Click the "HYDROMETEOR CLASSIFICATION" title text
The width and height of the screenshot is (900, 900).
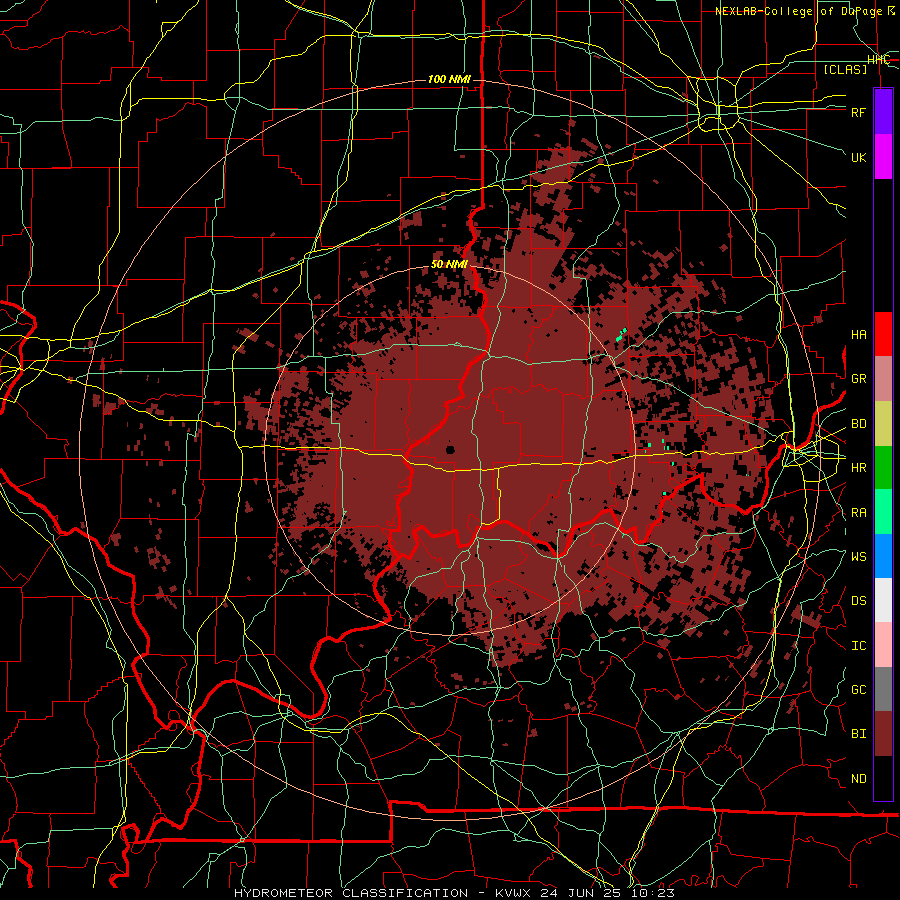click(351, 893)
